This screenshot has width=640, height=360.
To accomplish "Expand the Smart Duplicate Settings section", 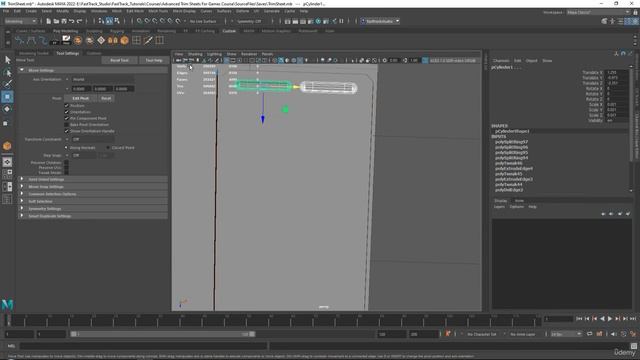I will point(93,216).
